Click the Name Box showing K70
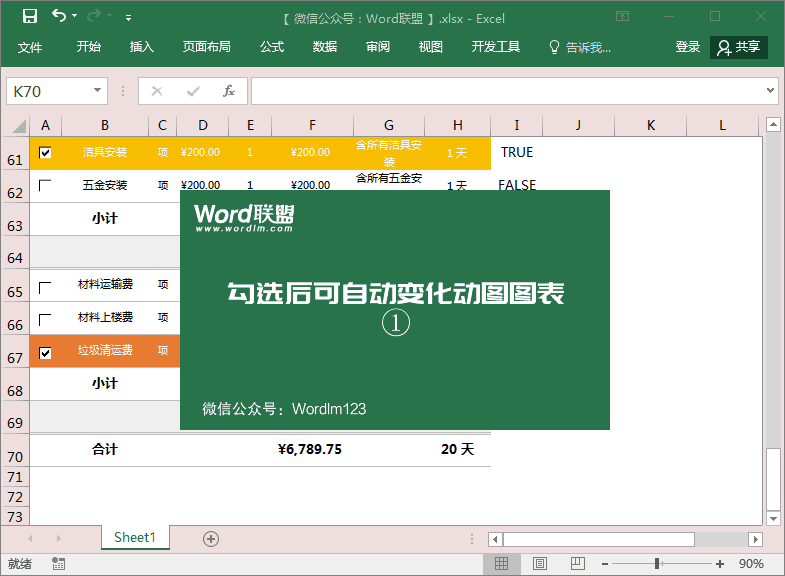The width and height of the screenshot is (785, 576). (x=49, y=91)
